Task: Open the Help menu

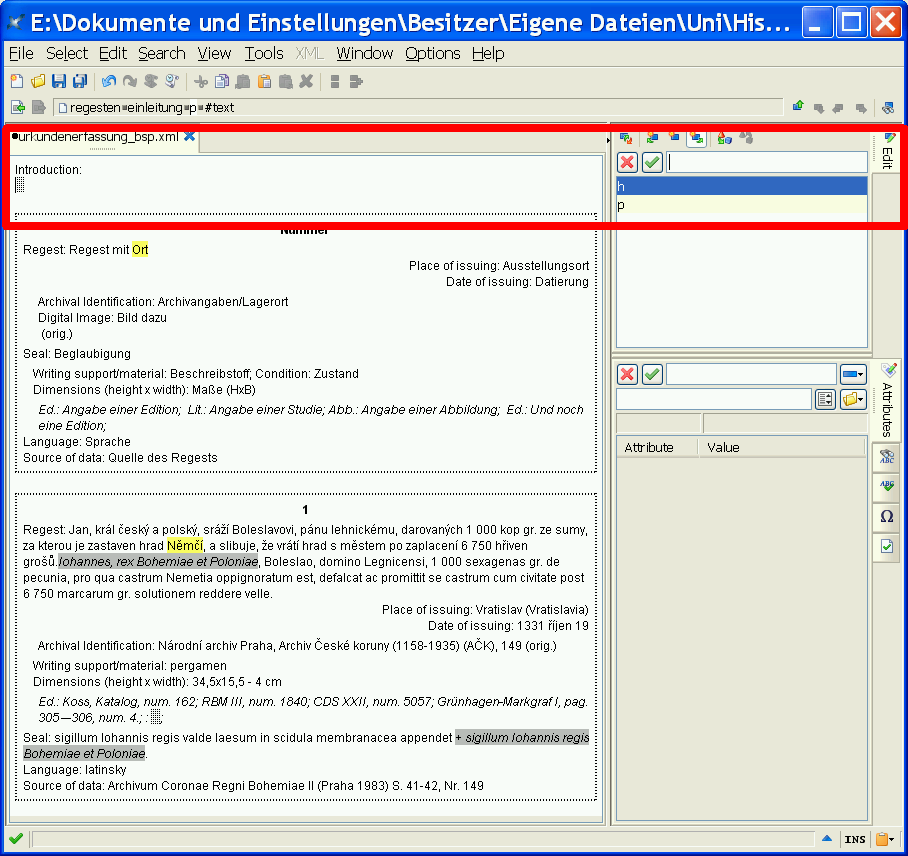Action: tap(488, 53)
